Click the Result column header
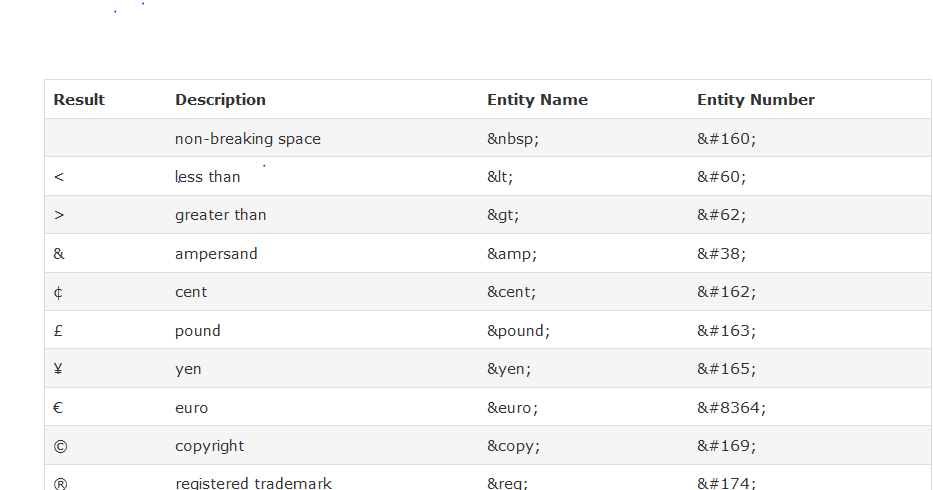Image resolution: width=933 pixels, height=490 pixels. pos(79,100)
